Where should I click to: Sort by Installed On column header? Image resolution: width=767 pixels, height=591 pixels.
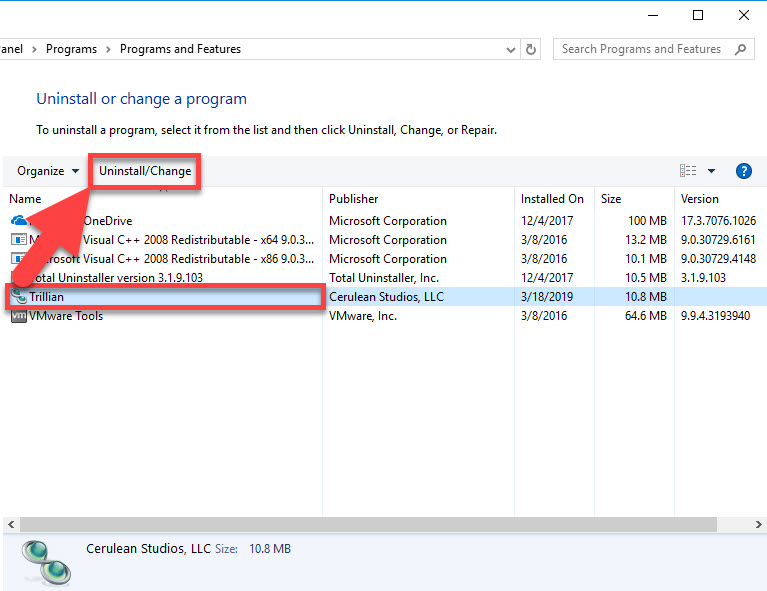coord(552,199)
